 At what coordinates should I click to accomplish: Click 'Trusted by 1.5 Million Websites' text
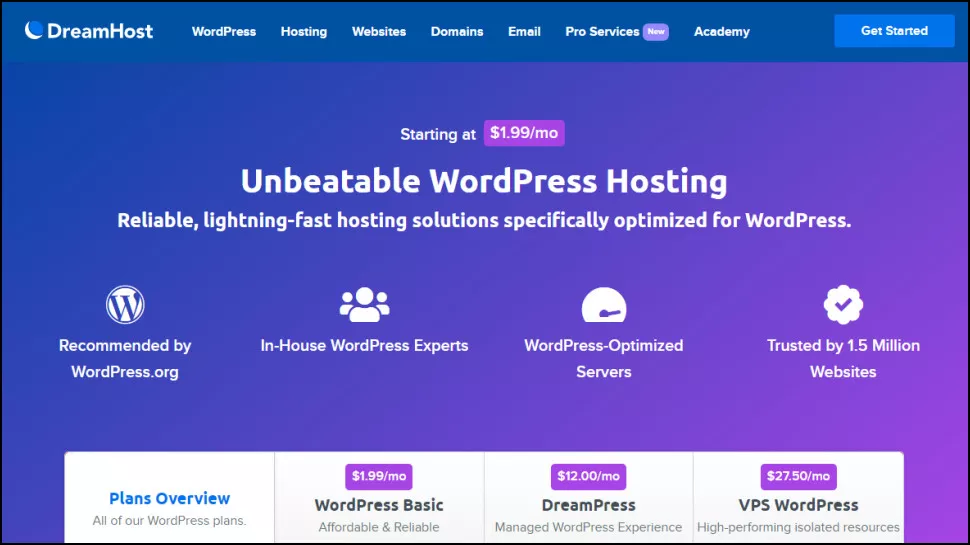pyautogui.click(x=843, y=359)
